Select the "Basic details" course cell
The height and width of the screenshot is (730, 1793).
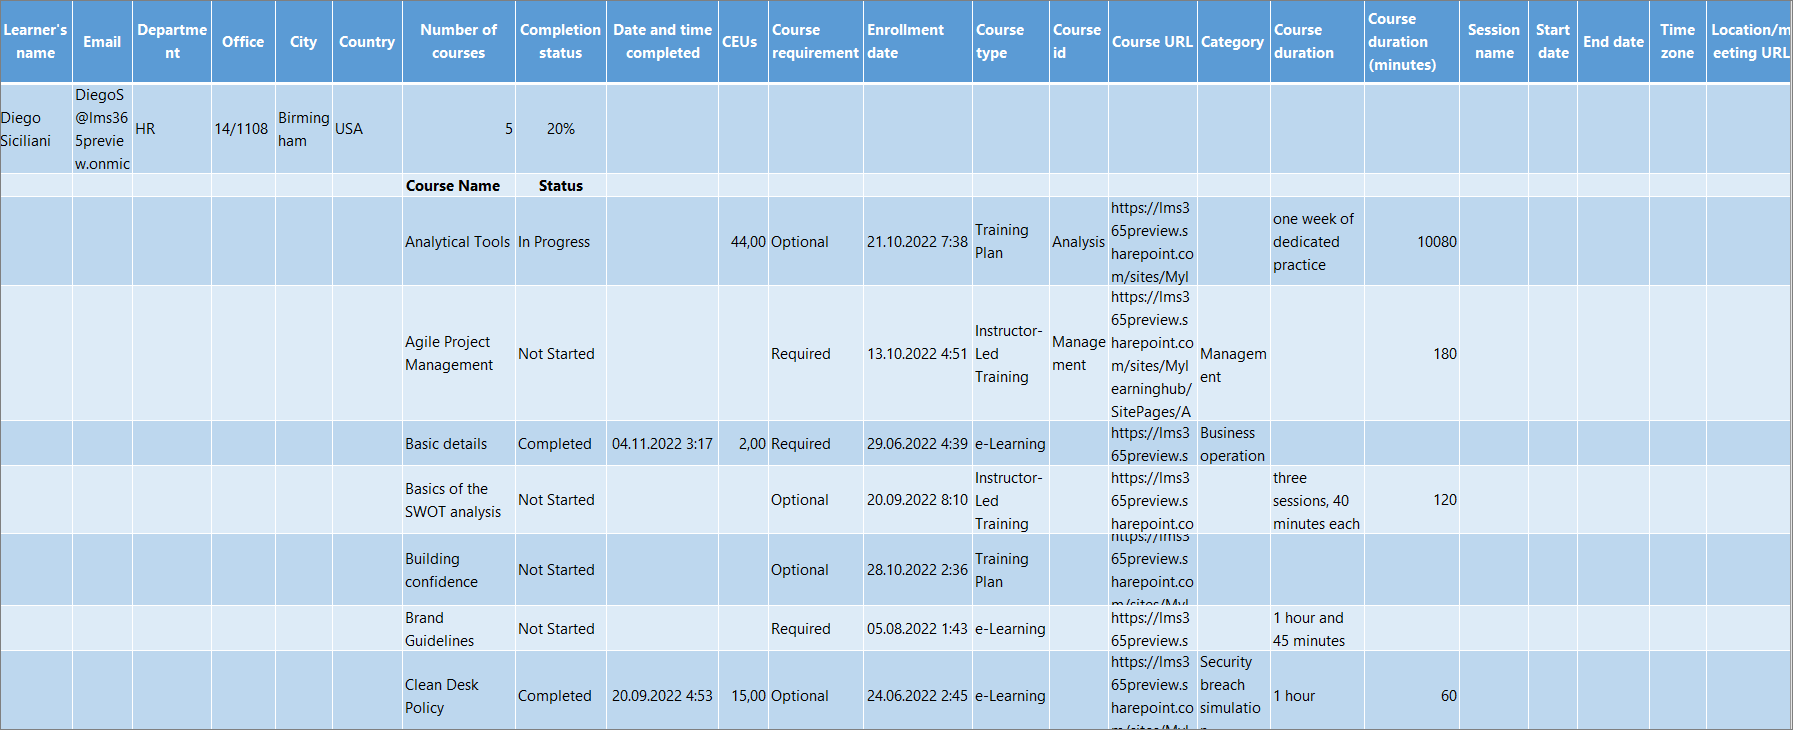click(x=446, y=444)
